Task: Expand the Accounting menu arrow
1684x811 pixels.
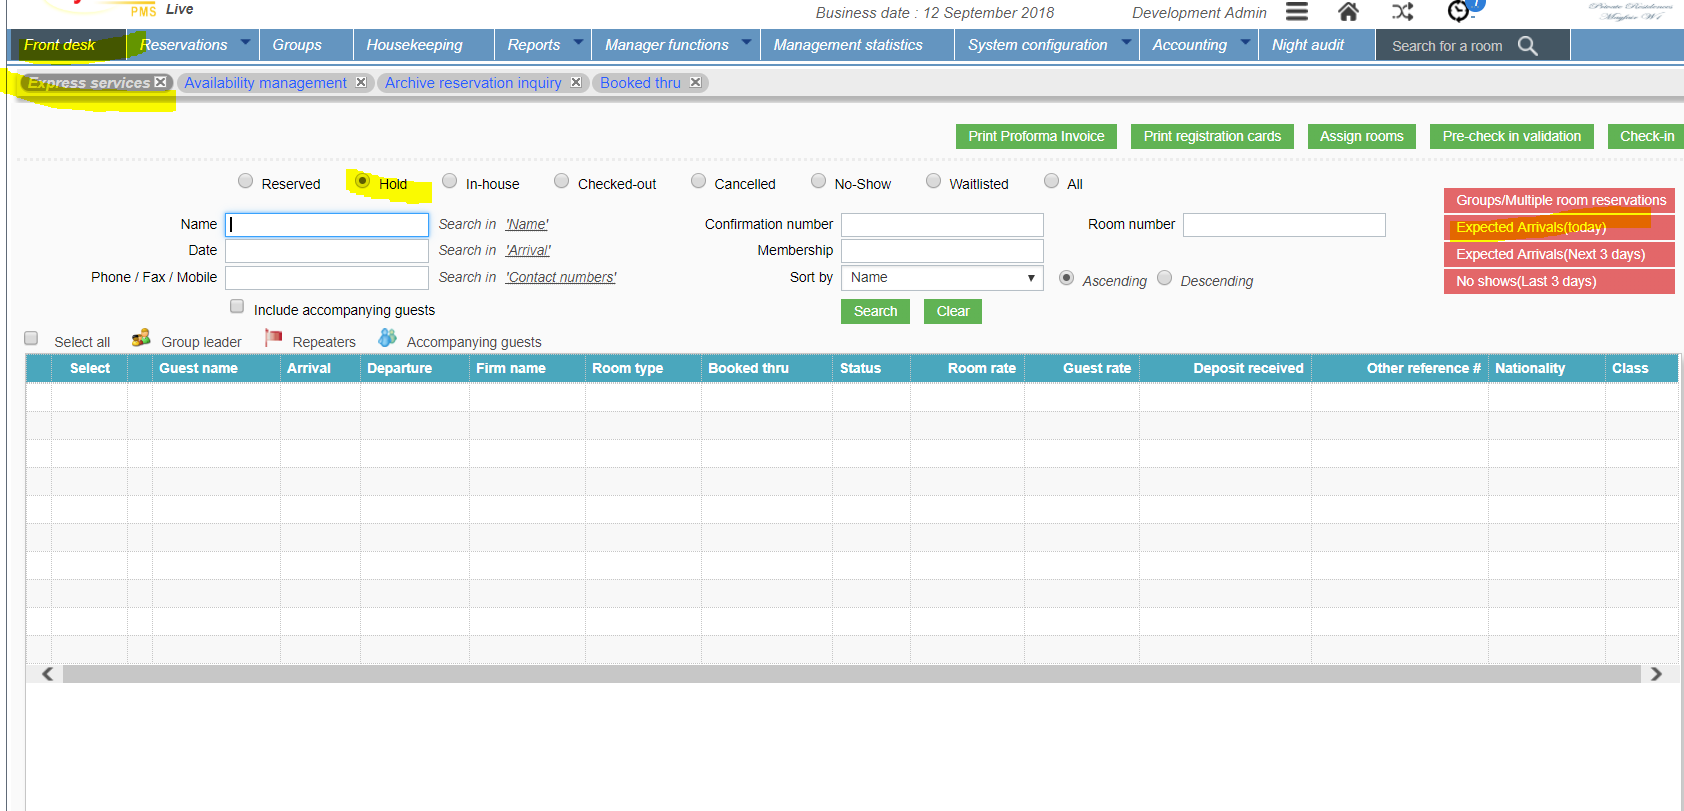Action: tap(1245, 42)
